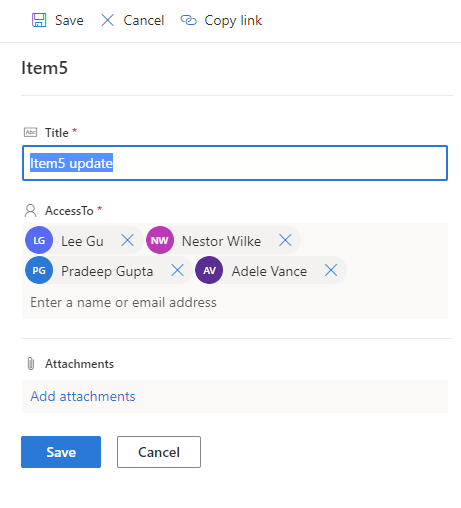
Task: Select Save text in top command bar
Action: (x=69, y=20)
